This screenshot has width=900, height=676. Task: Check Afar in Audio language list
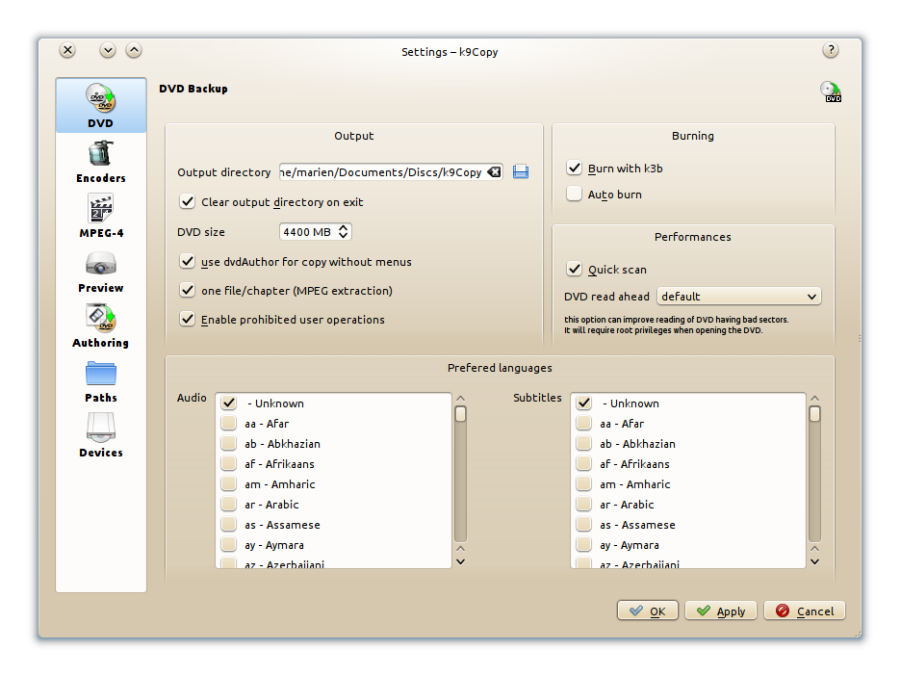tap(229, 423)
